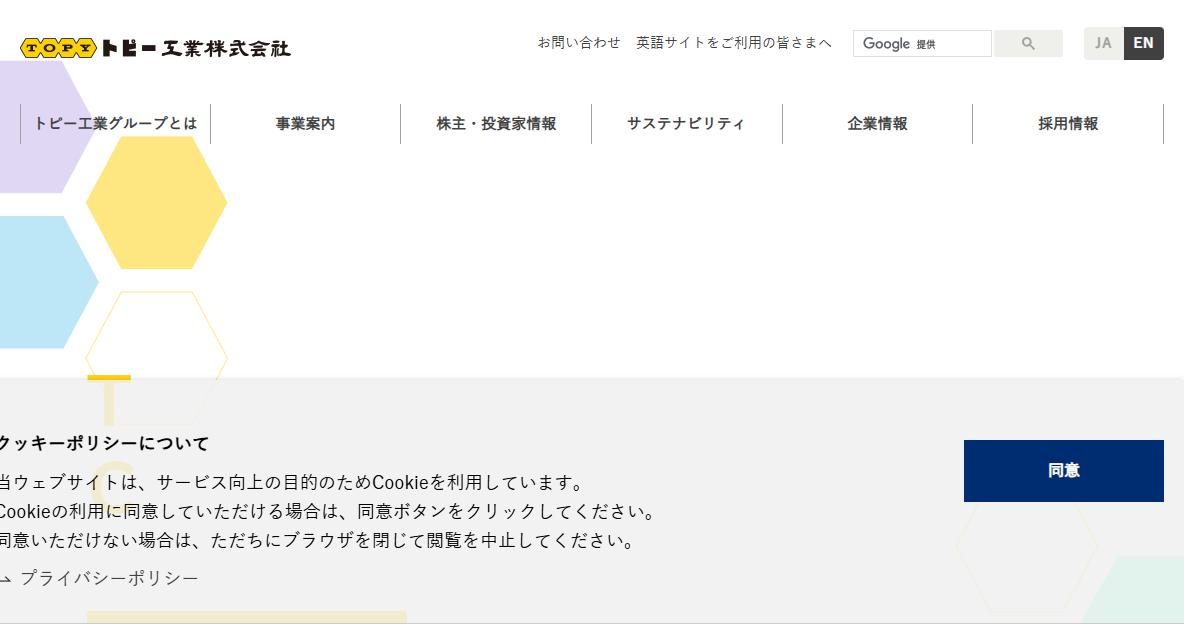Open 英語サイトをご利用の皆さまへ link

pos(733,43)
